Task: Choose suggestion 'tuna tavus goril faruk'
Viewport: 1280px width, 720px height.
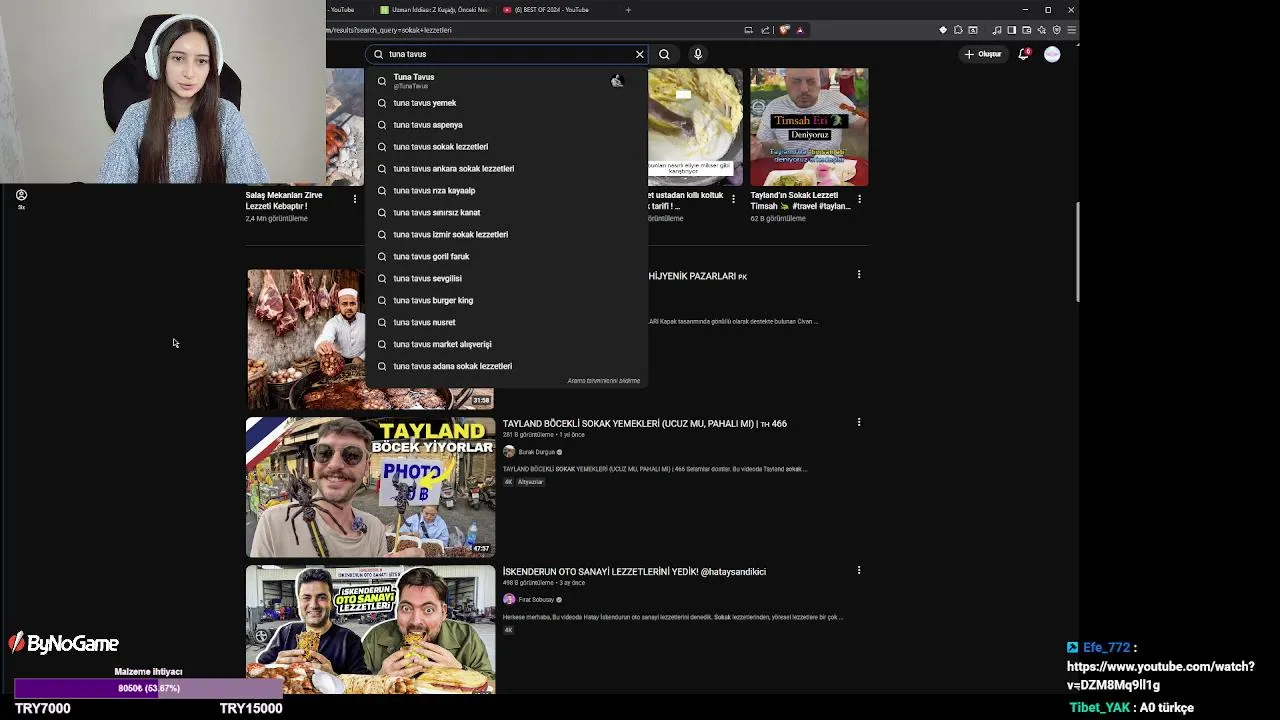Action: click(x=506, y=257)
